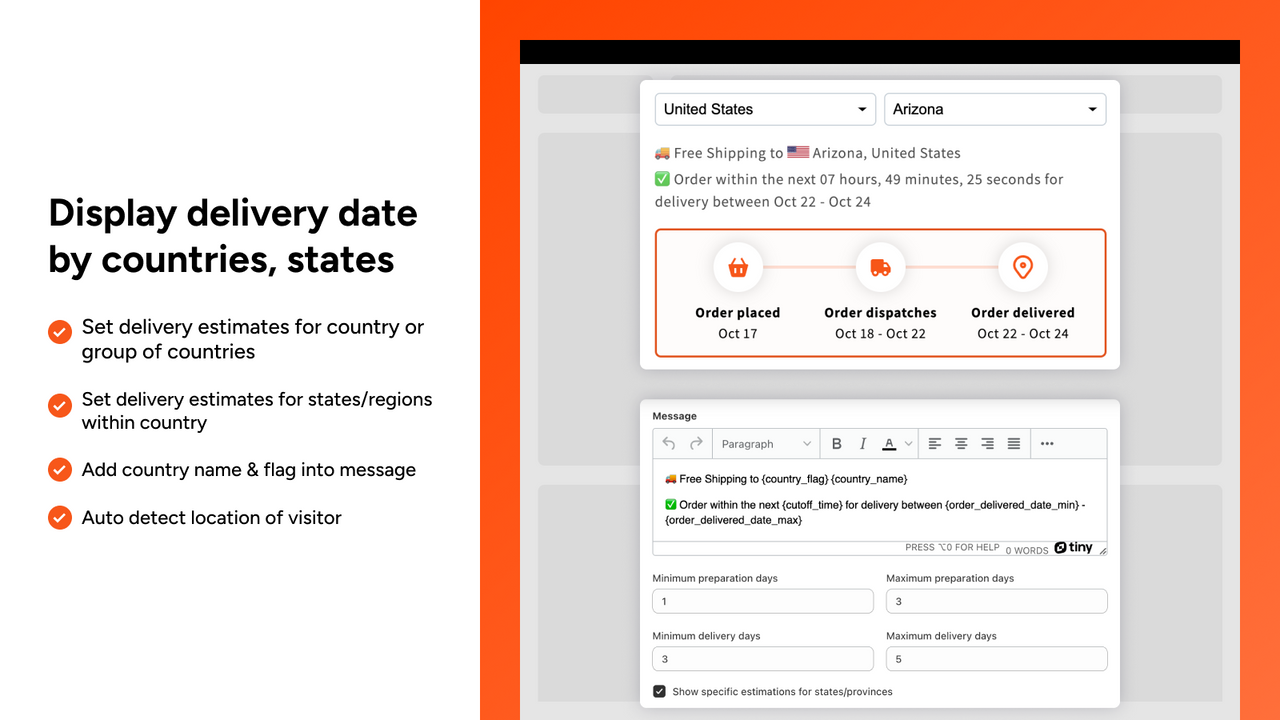
Task: Click the US flag in the shipping message
Action: [x=798, y=152]
